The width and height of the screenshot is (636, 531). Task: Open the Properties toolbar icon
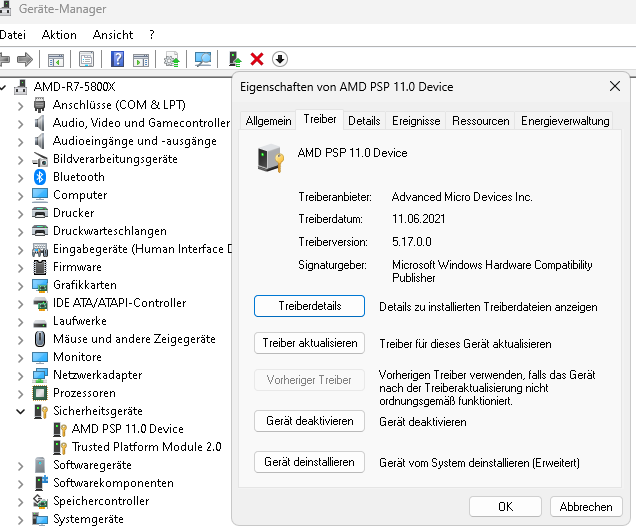tap(86, 60)
